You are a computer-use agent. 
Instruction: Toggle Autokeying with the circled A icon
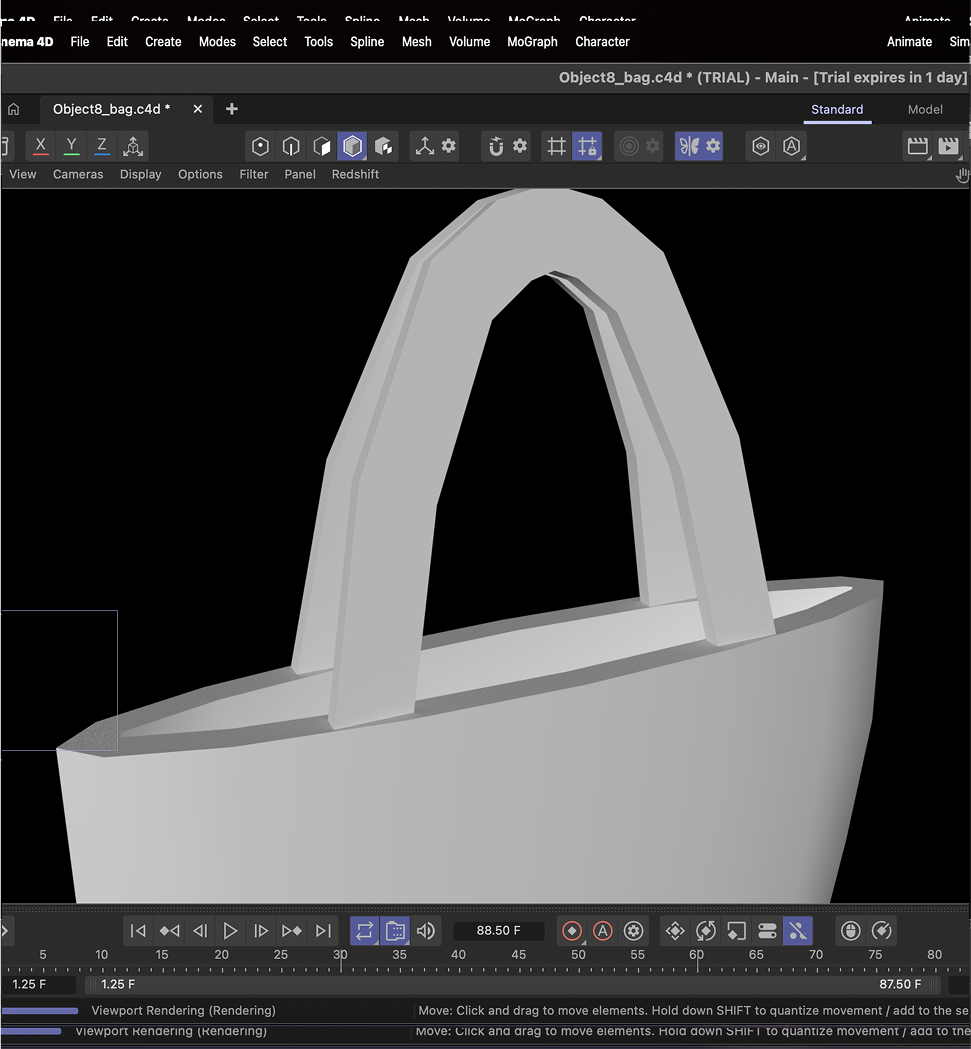[x=602, y=931]
